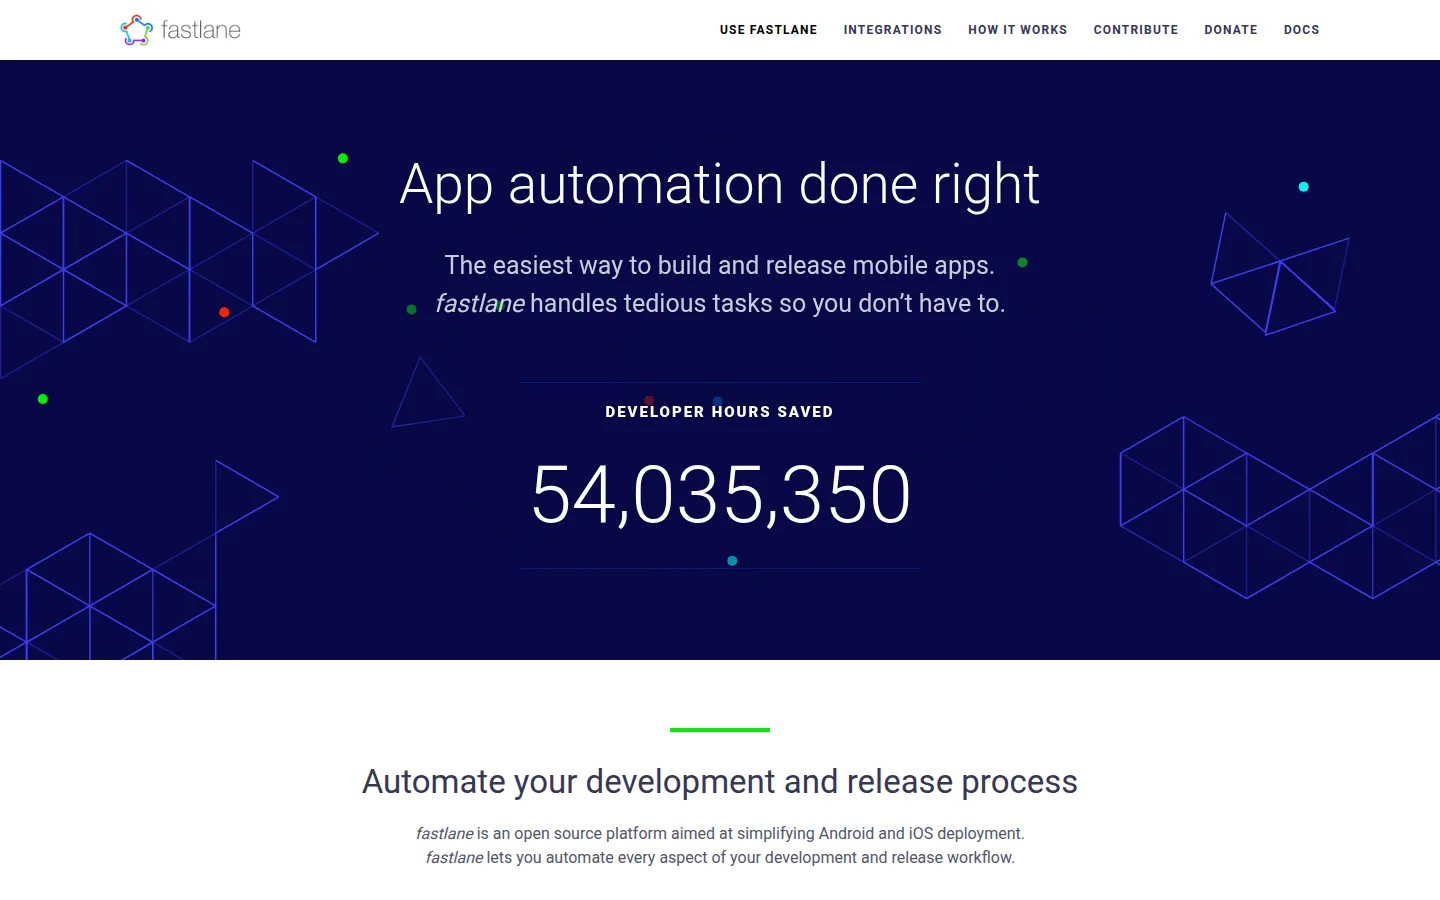
Task: Click the line about automating every aspect
Action: pyautogui.click(x=720, y=857)
